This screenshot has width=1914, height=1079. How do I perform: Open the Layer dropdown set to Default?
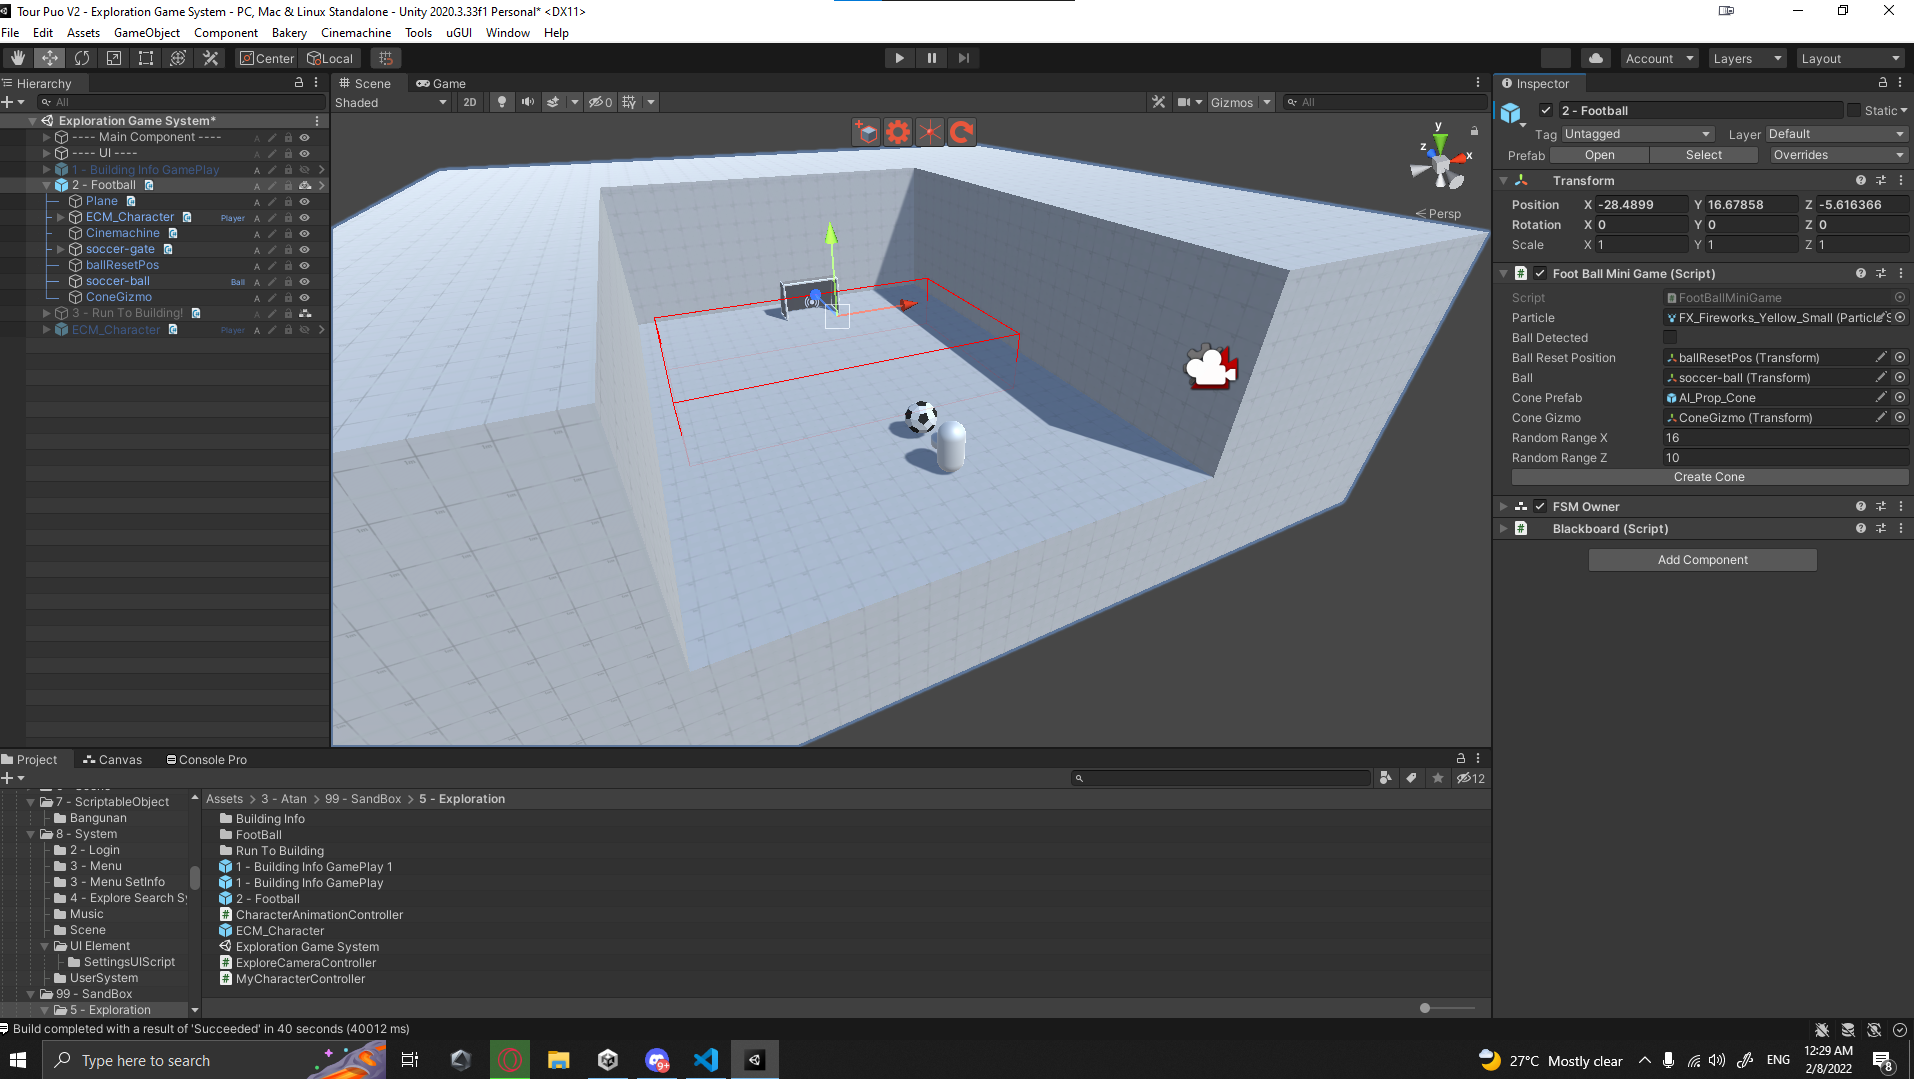tap(1836, 134)
